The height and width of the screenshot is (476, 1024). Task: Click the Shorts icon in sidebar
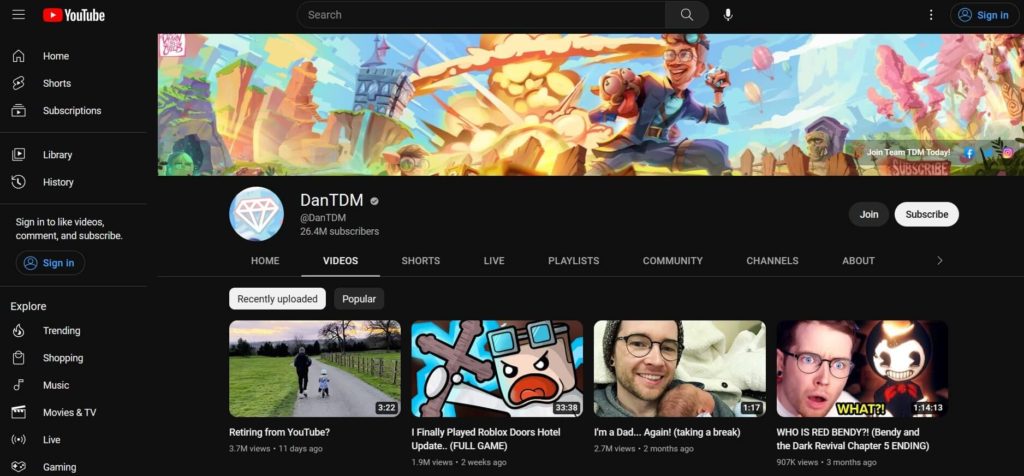pos(18,84)
